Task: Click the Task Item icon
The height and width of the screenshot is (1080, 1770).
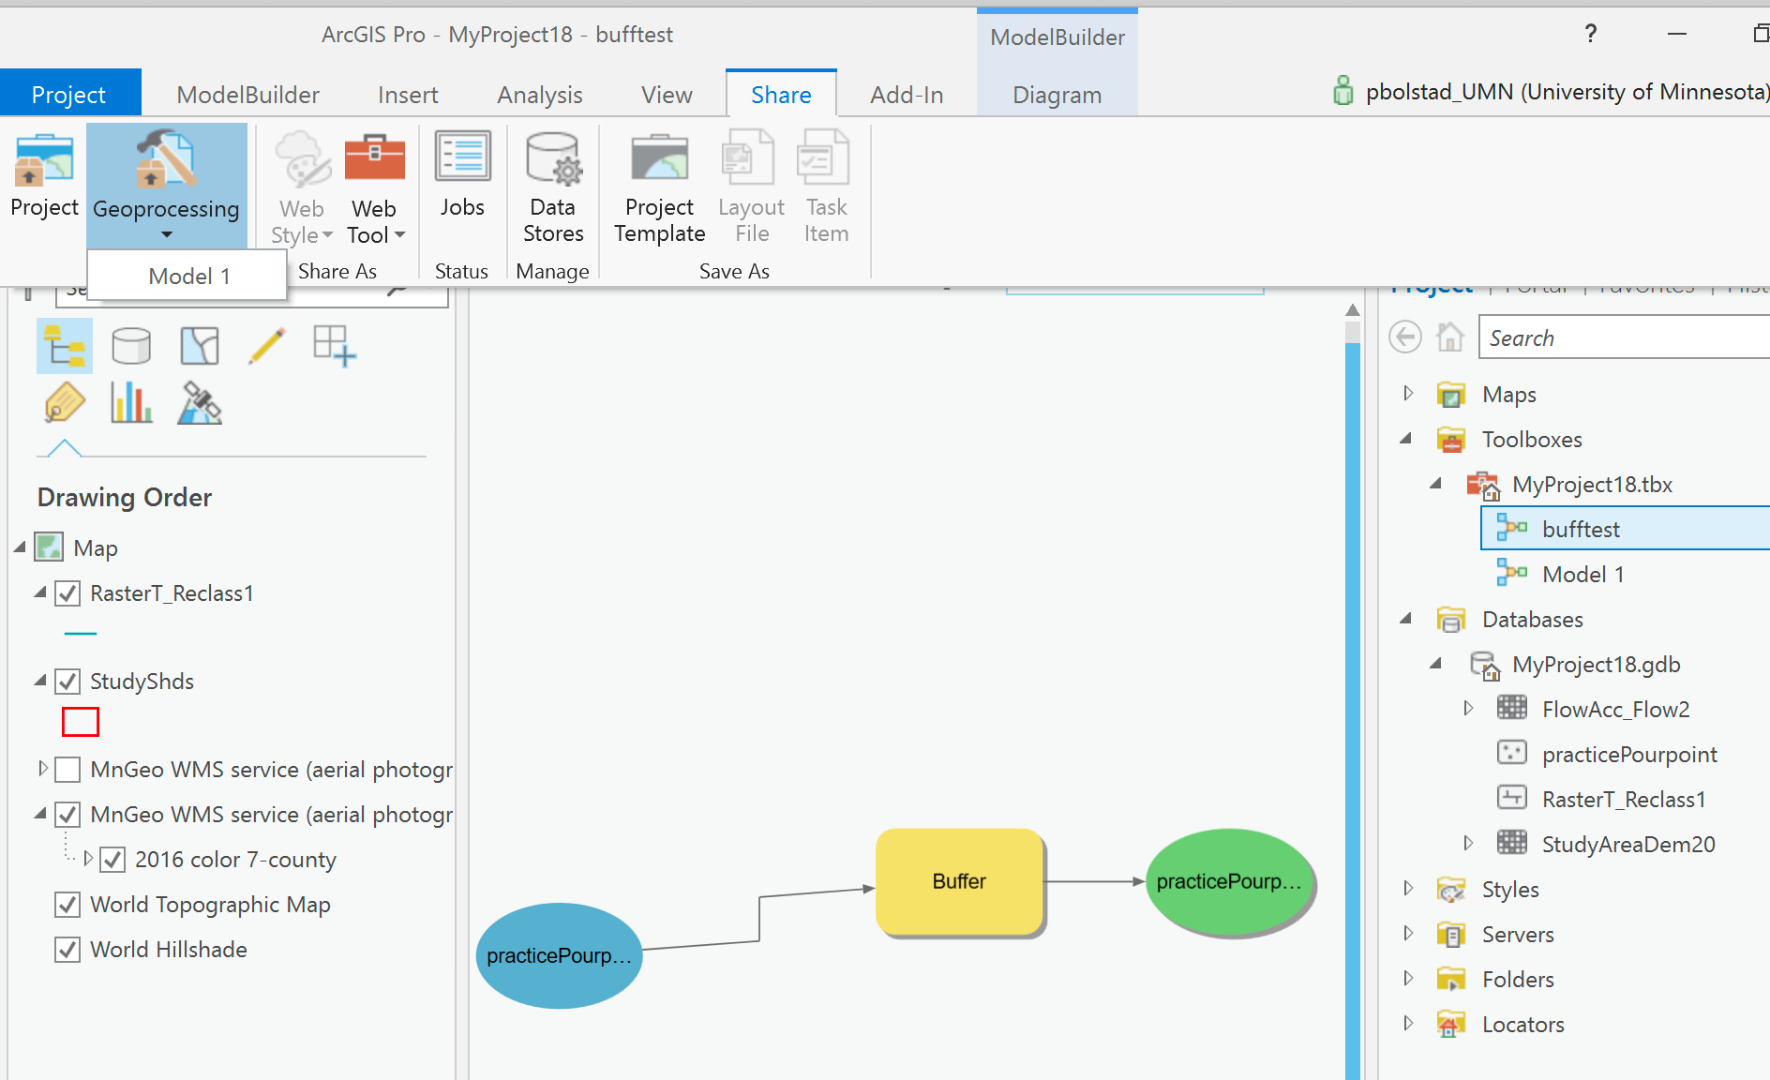Action: [x=823, y=157]
